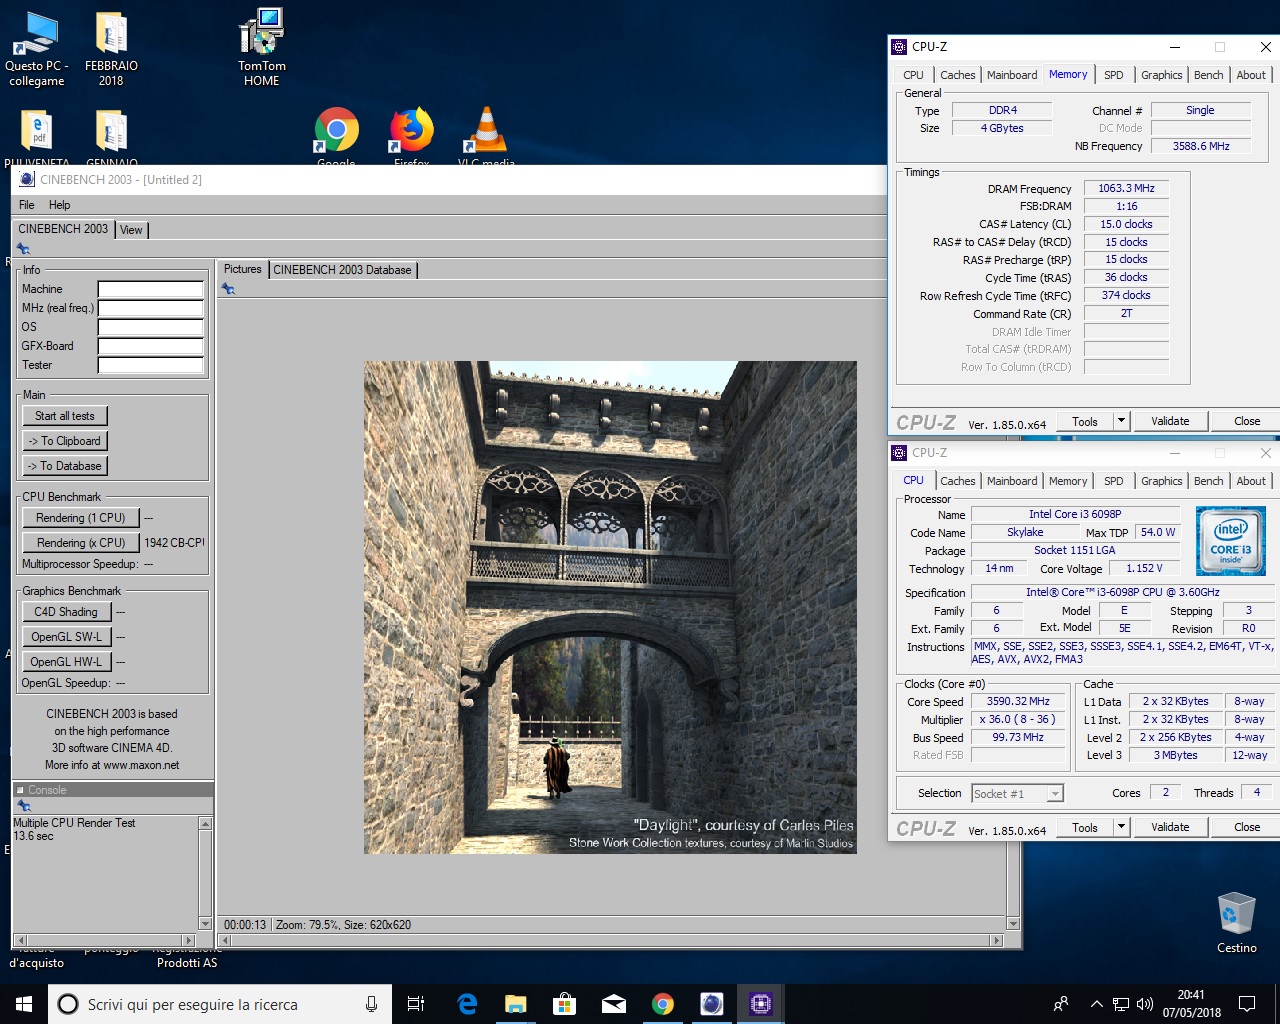Open Mainboard tab in lower CPU-Z window
This screenshot has height=1024, width=1280.
(1012, 481)
